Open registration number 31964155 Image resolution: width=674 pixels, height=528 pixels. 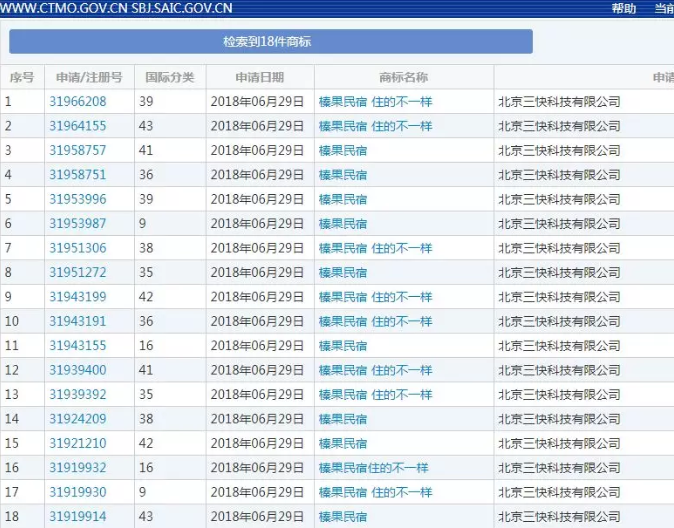tap(77, 126)
